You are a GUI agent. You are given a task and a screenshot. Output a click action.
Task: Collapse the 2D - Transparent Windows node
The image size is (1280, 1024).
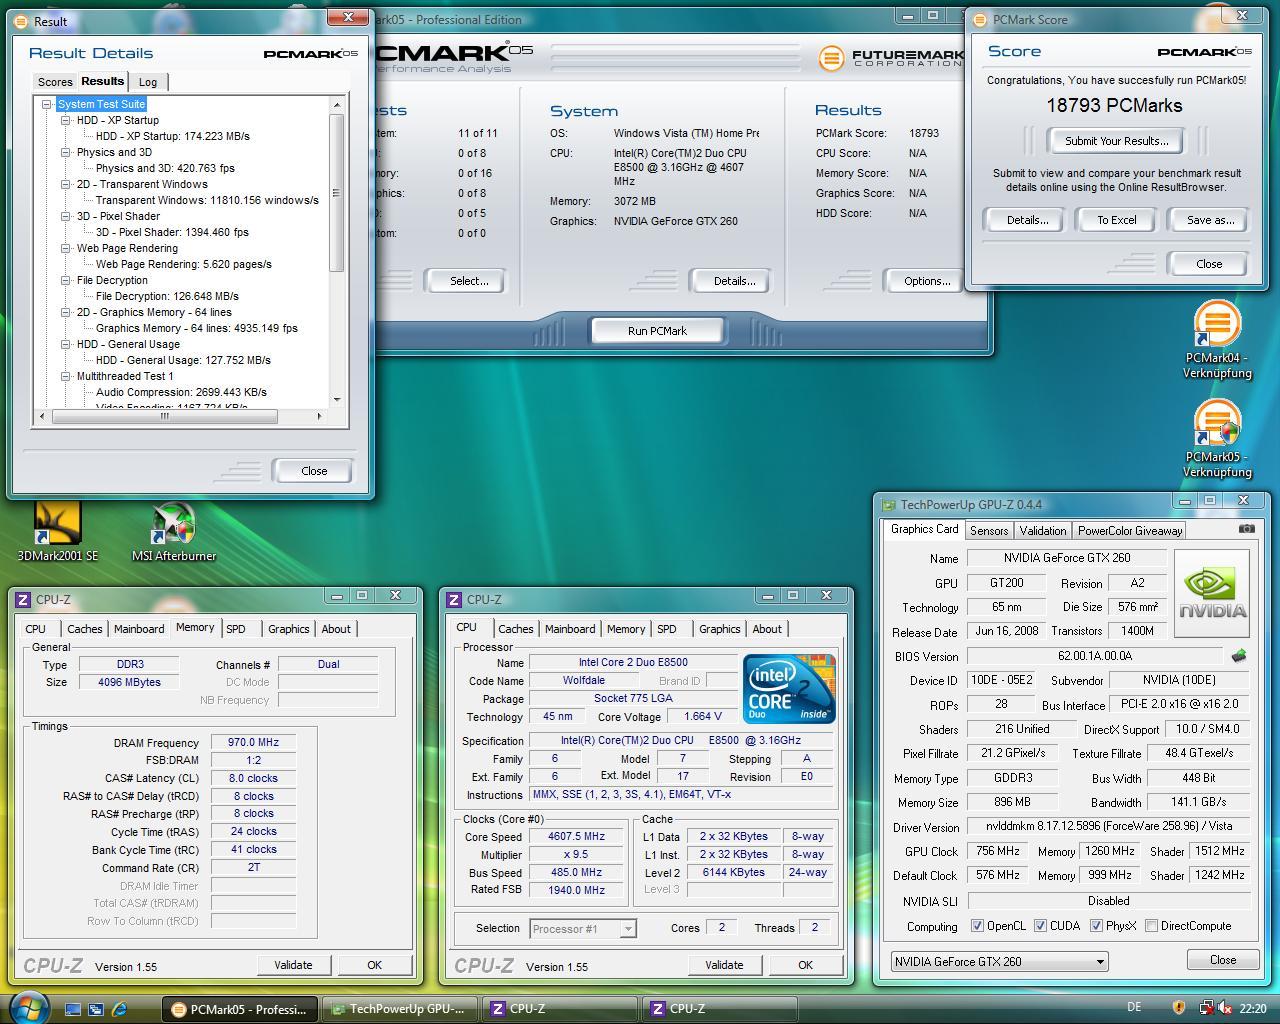click(65, 184)
